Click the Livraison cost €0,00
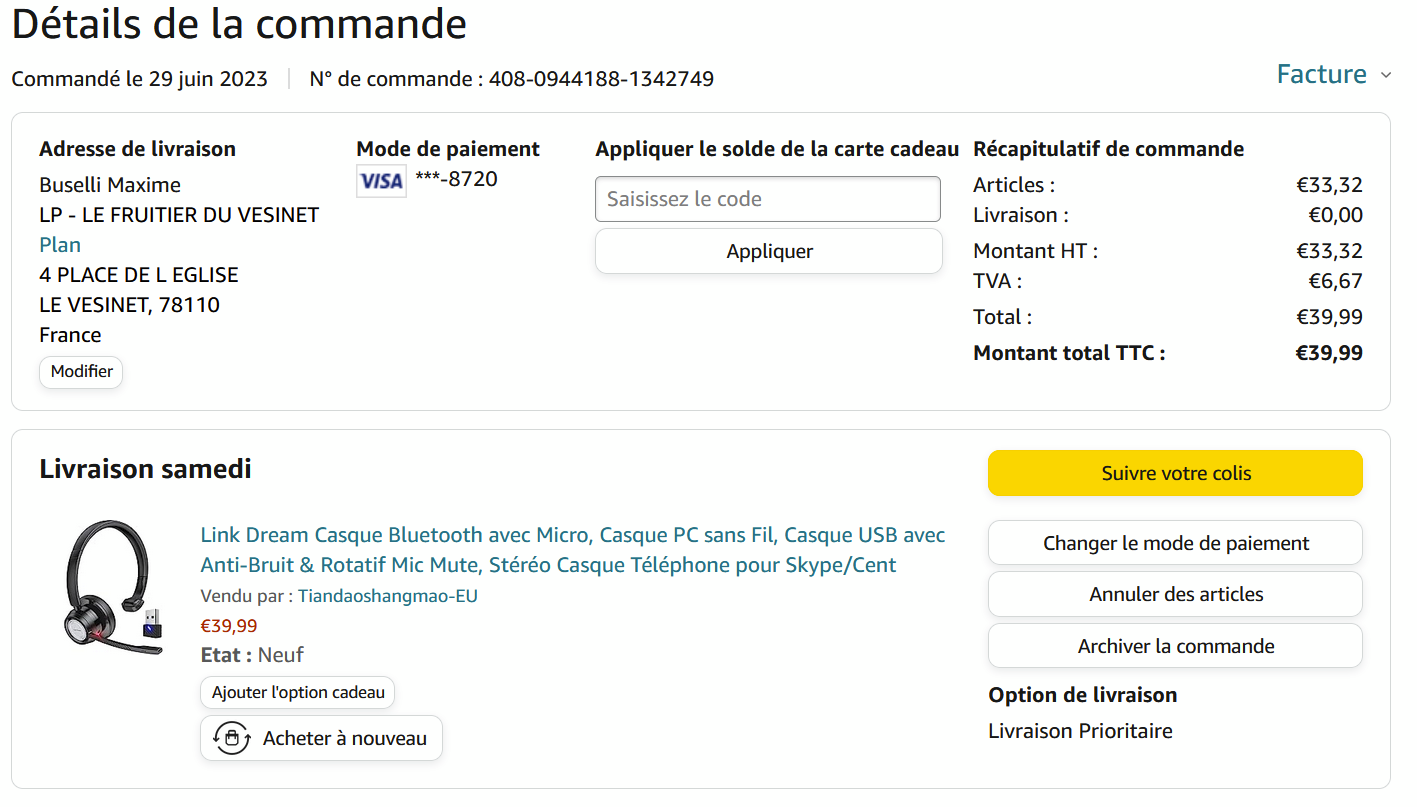This screenshot has width=1417, height=807. 1335,215
